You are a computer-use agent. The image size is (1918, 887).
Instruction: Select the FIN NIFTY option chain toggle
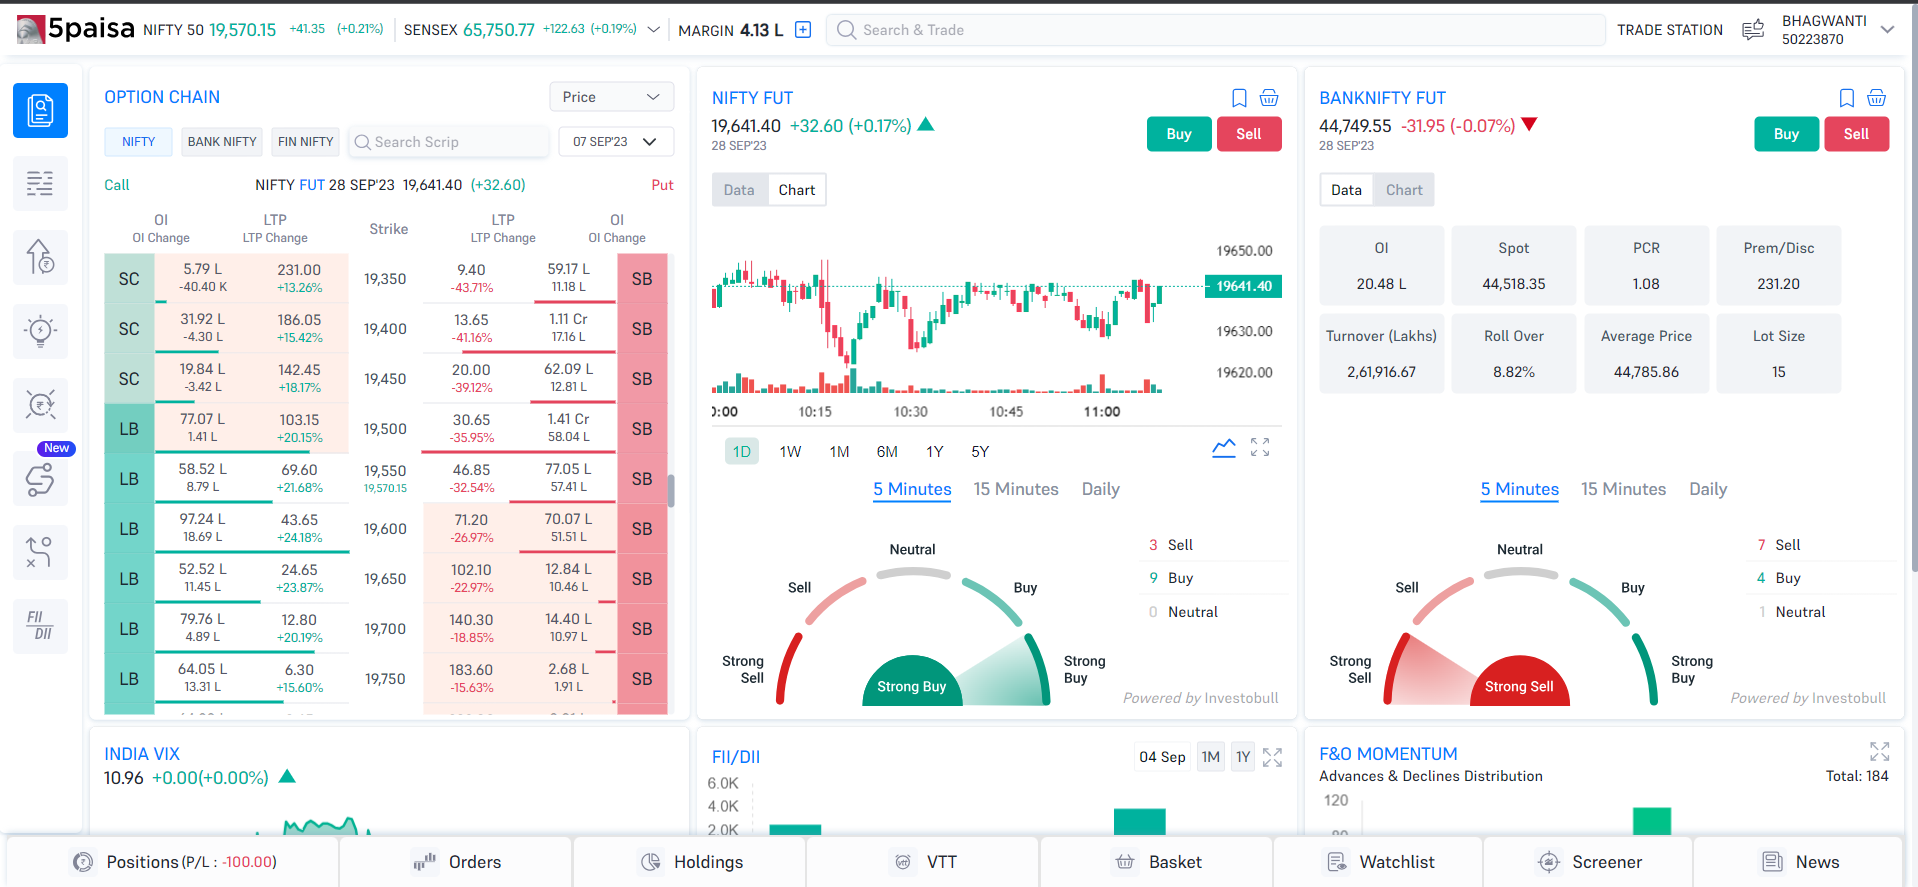point(305,142)
